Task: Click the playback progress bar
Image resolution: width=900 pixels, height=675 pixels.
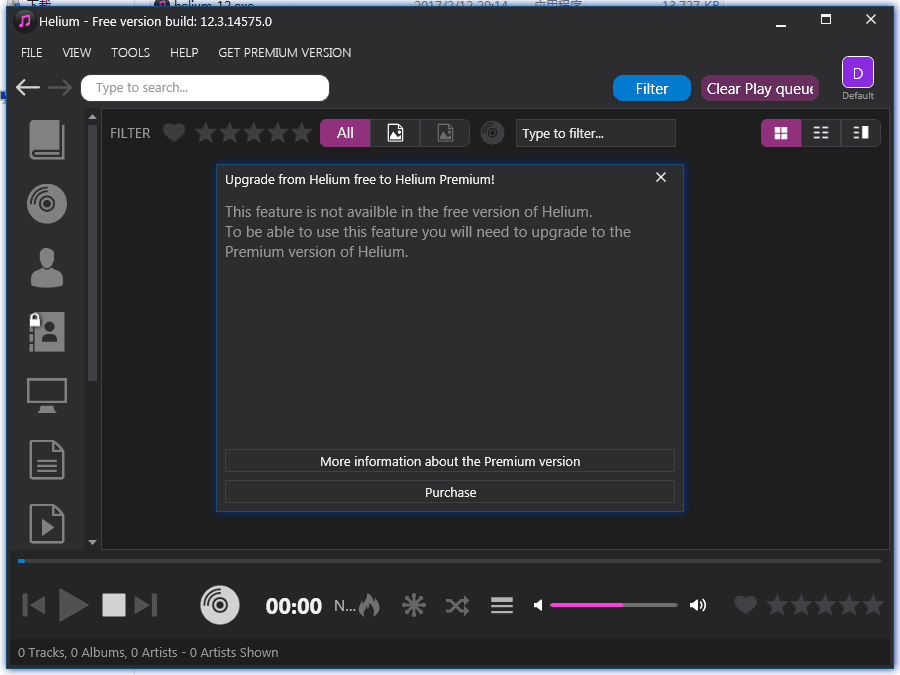Action: click(450, 561)
